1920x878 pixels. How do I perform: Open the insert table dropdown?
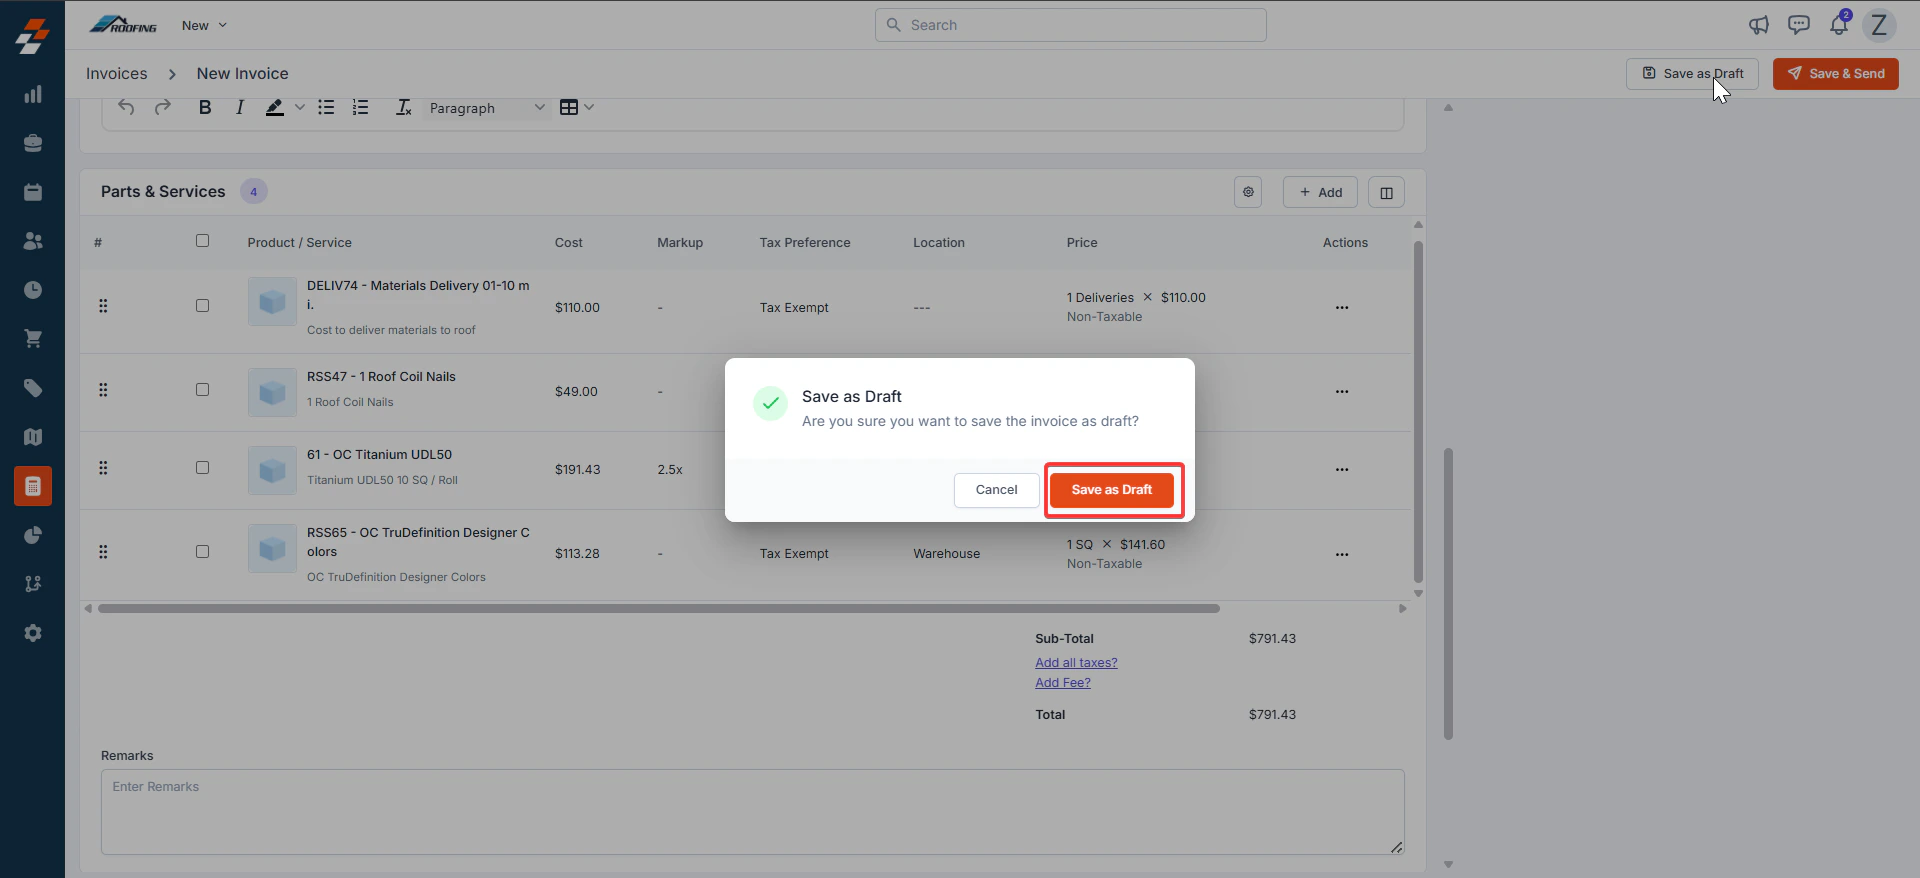click(576, 107)
